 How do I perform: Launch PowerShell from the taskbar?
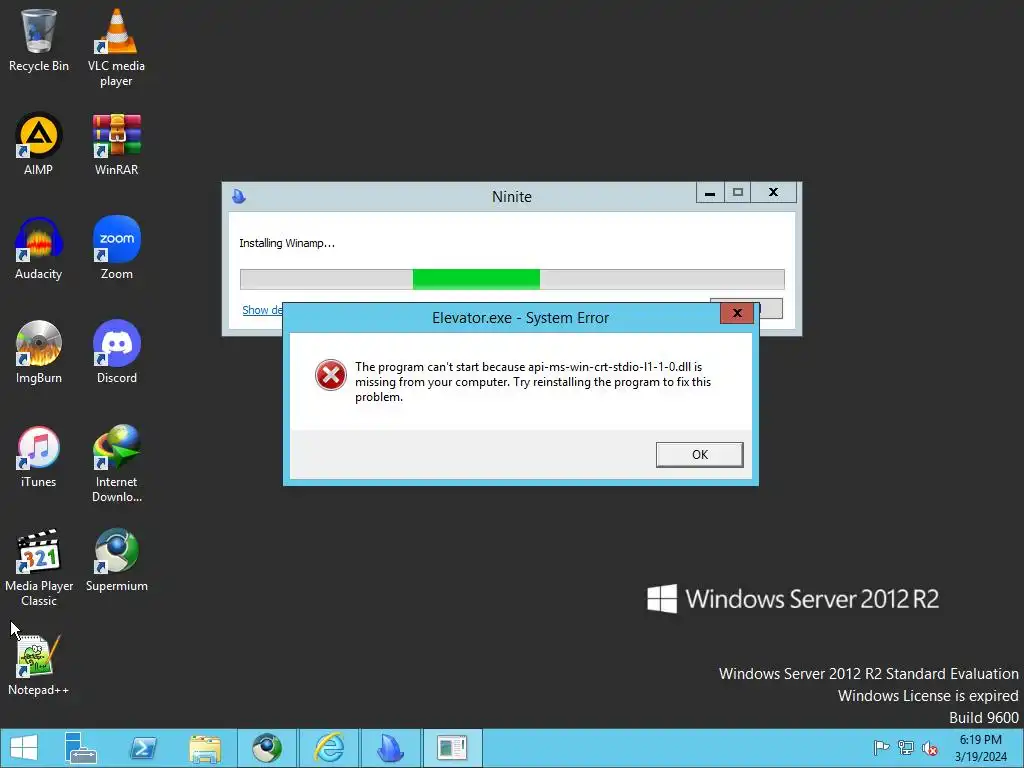coord(143,748)
